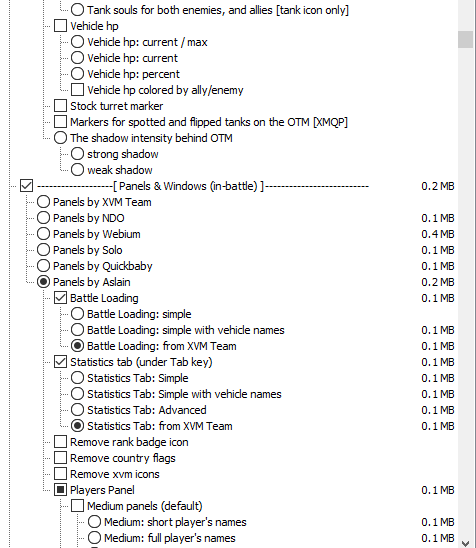Select Panels by XVM Team
The width and height of the screenshot is (476, 548).
43,202
